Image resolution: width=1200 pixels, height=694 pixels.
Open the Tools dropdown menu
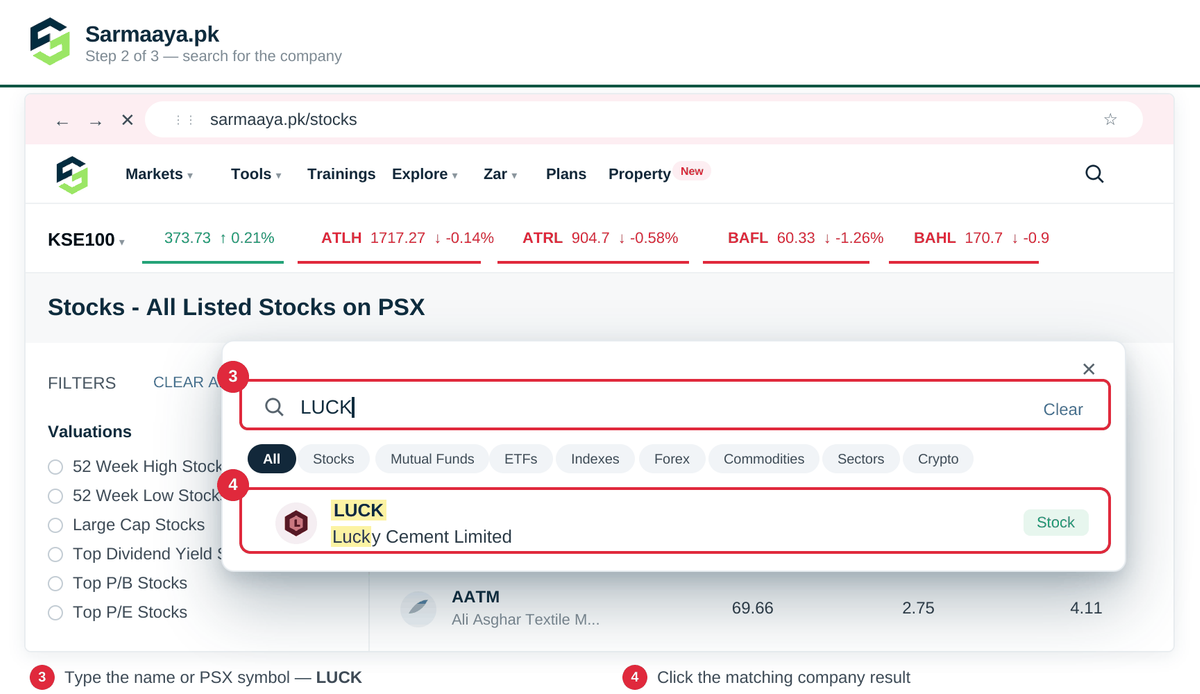coord(256,174)
